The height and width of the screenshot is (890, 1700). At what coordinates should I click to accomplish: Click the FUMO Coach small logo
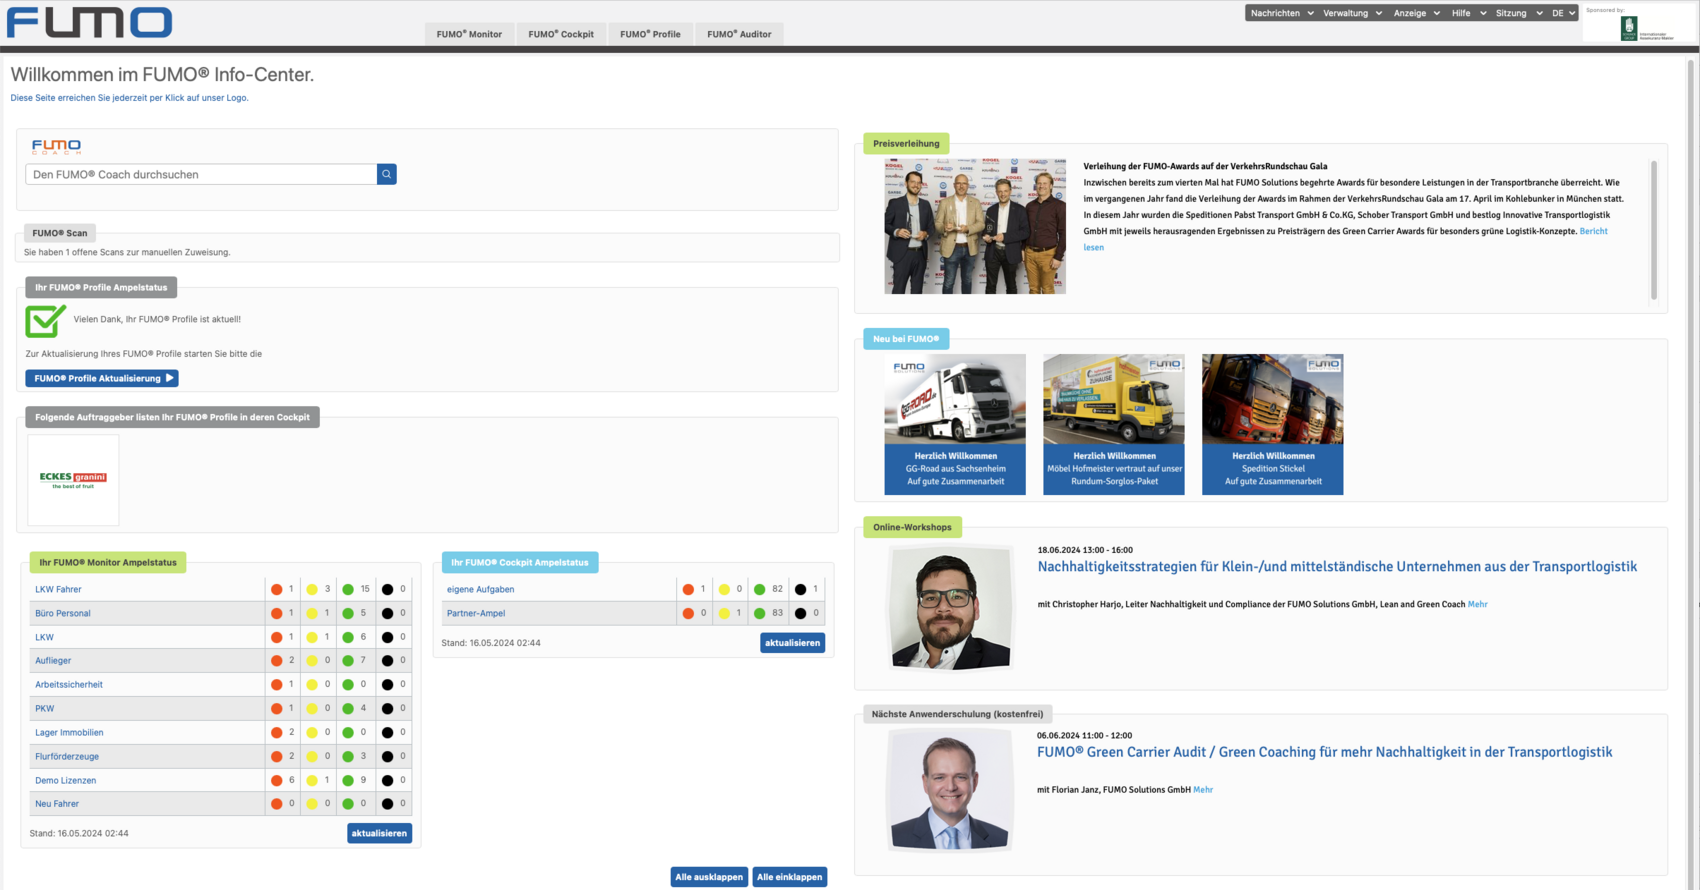[x=56, y=146]
